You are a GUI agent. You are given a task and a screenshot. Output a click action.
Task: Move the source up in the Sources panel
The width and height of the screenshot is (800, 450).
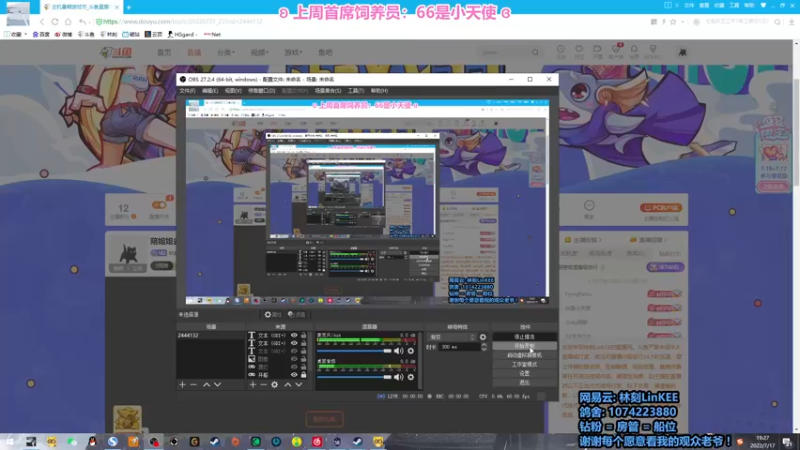click(288, 384)
